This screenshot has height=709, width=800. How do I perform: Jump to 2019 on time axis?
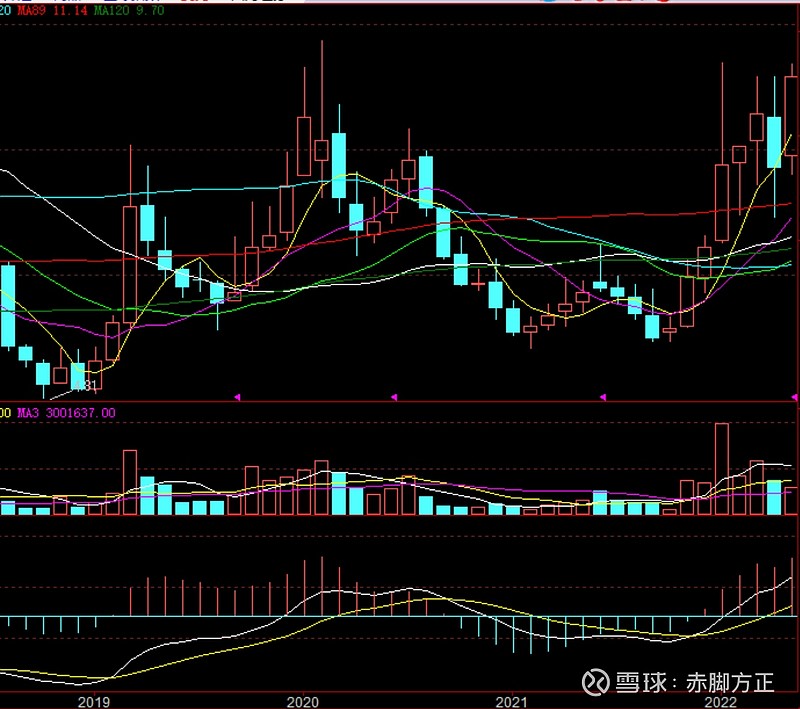(93, 701)
